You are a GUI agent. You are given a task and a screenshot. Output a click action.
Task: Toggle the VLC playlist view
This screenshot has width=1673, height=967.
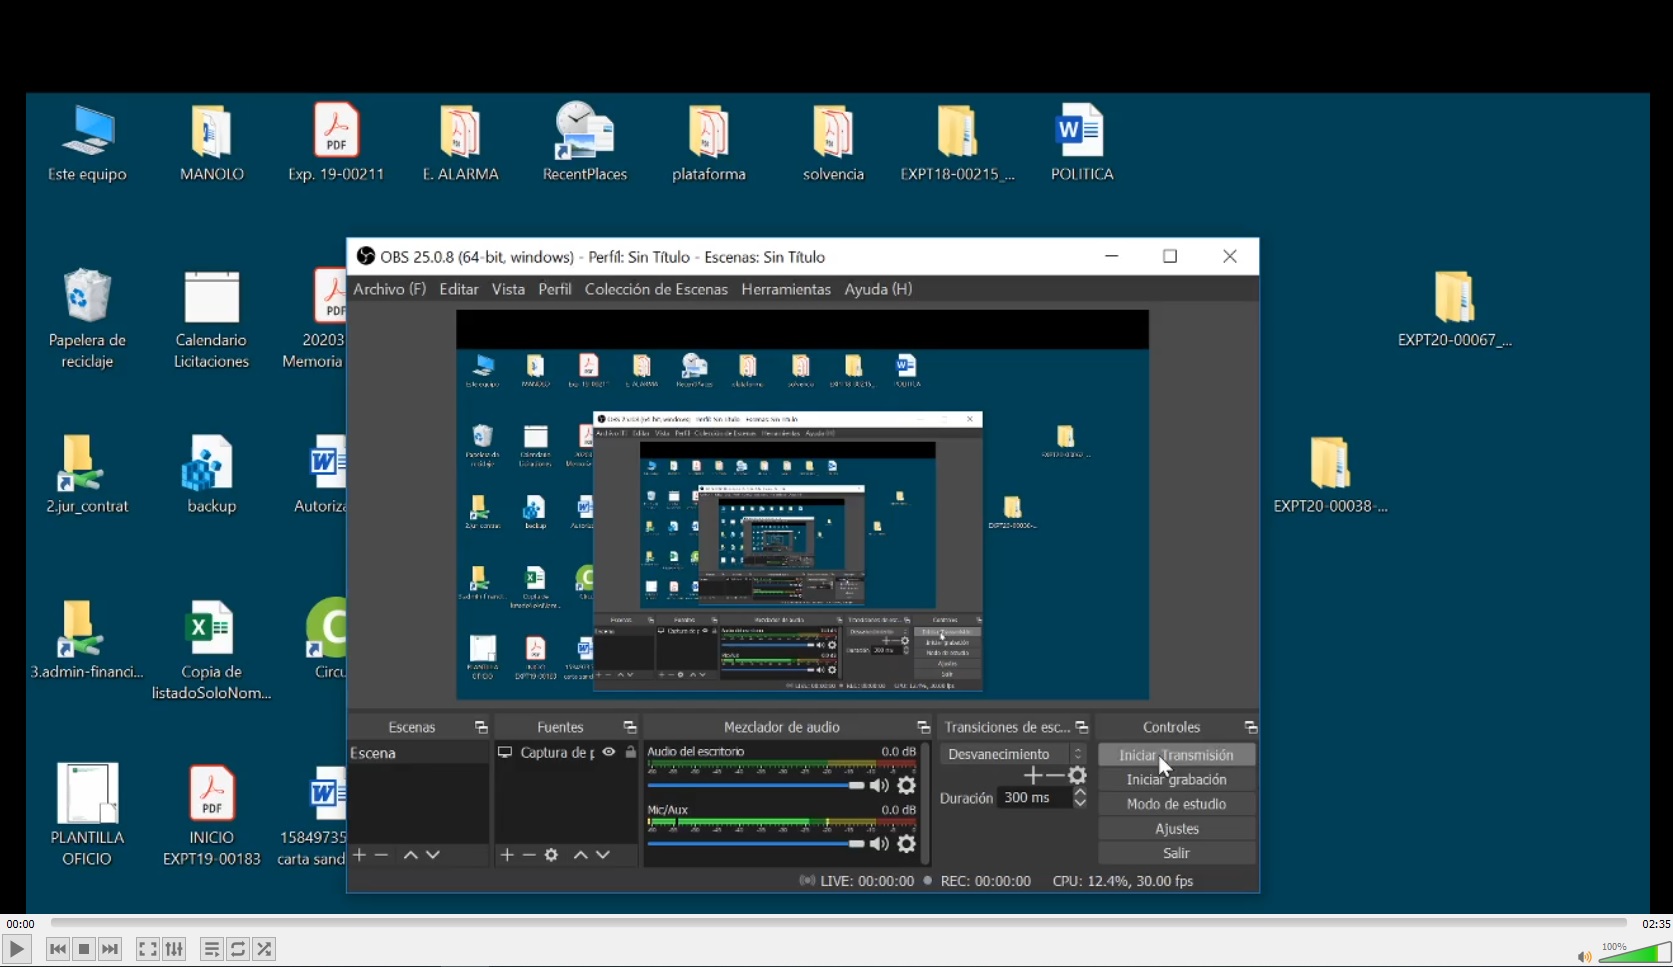[211, 949]
